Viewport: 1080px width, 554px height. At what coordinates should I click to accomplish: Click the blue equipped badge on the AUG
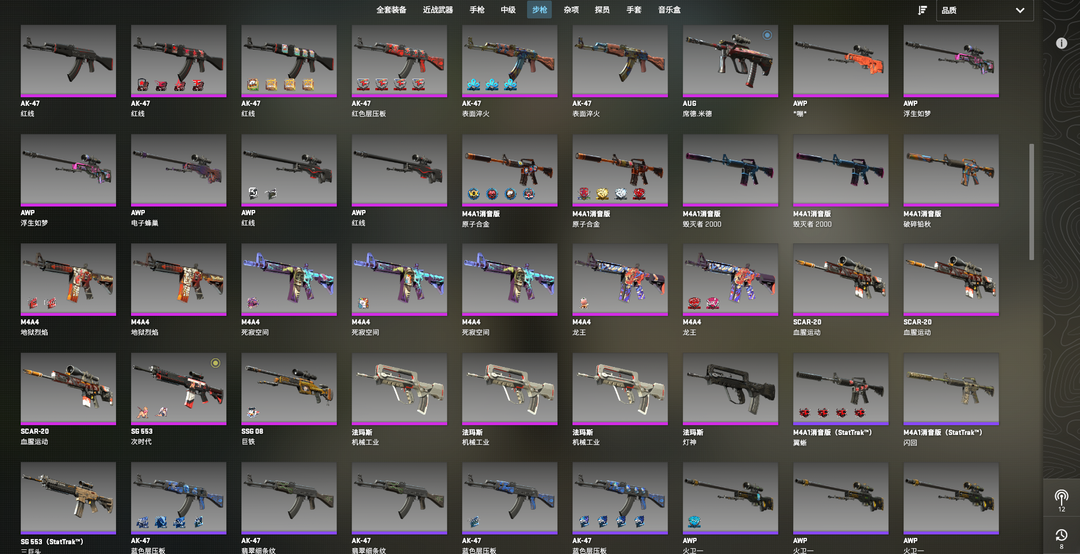pos(767,34)
